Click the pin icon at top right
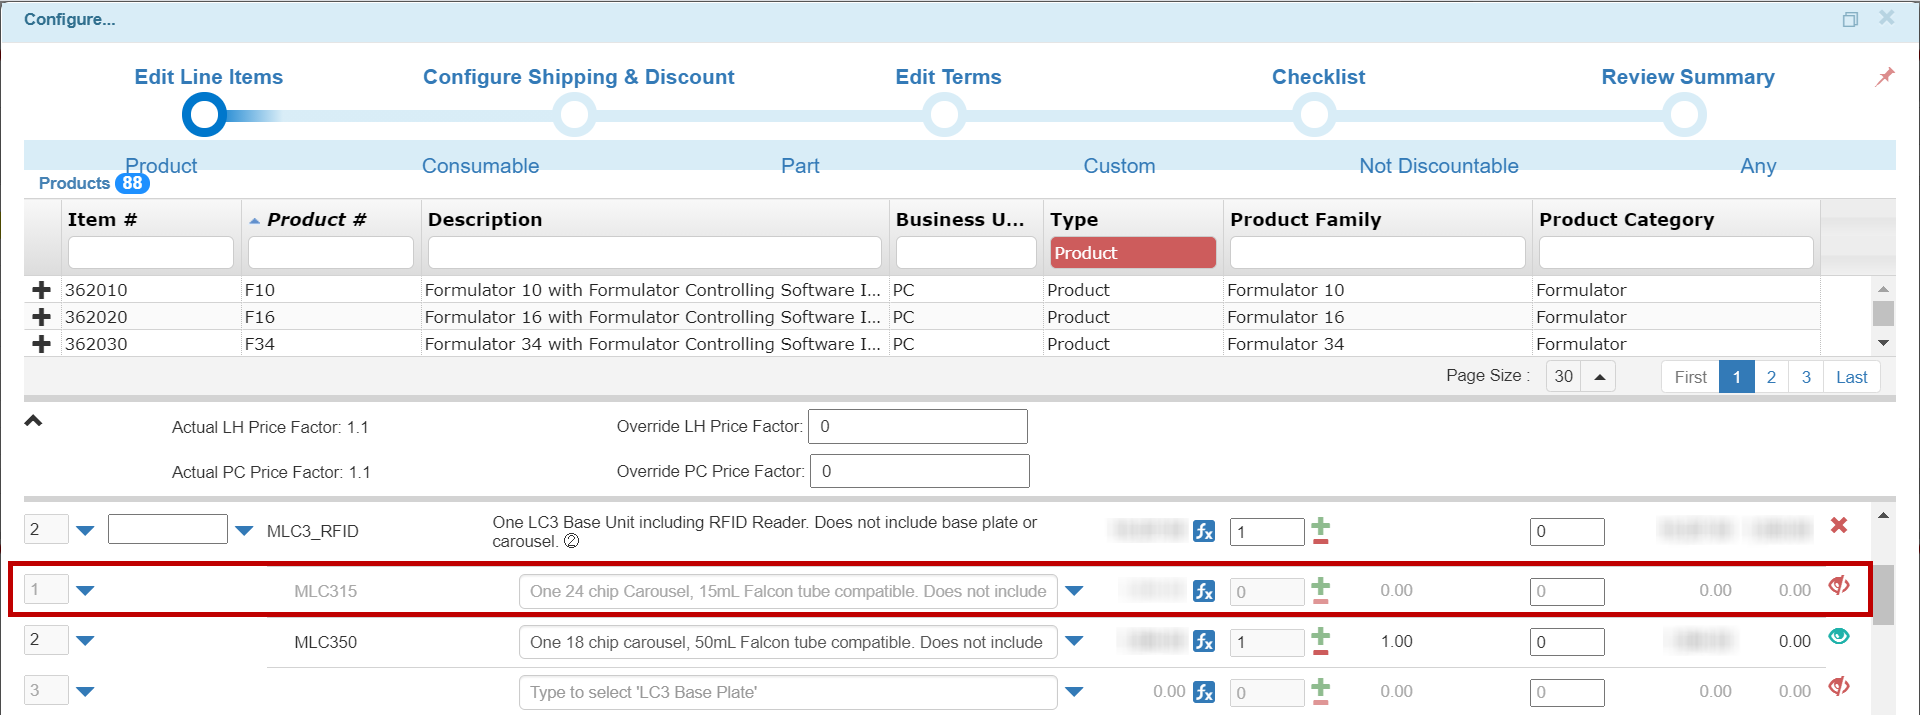Viewport: 1920px width, 715px height. [x=1885, y=77]
